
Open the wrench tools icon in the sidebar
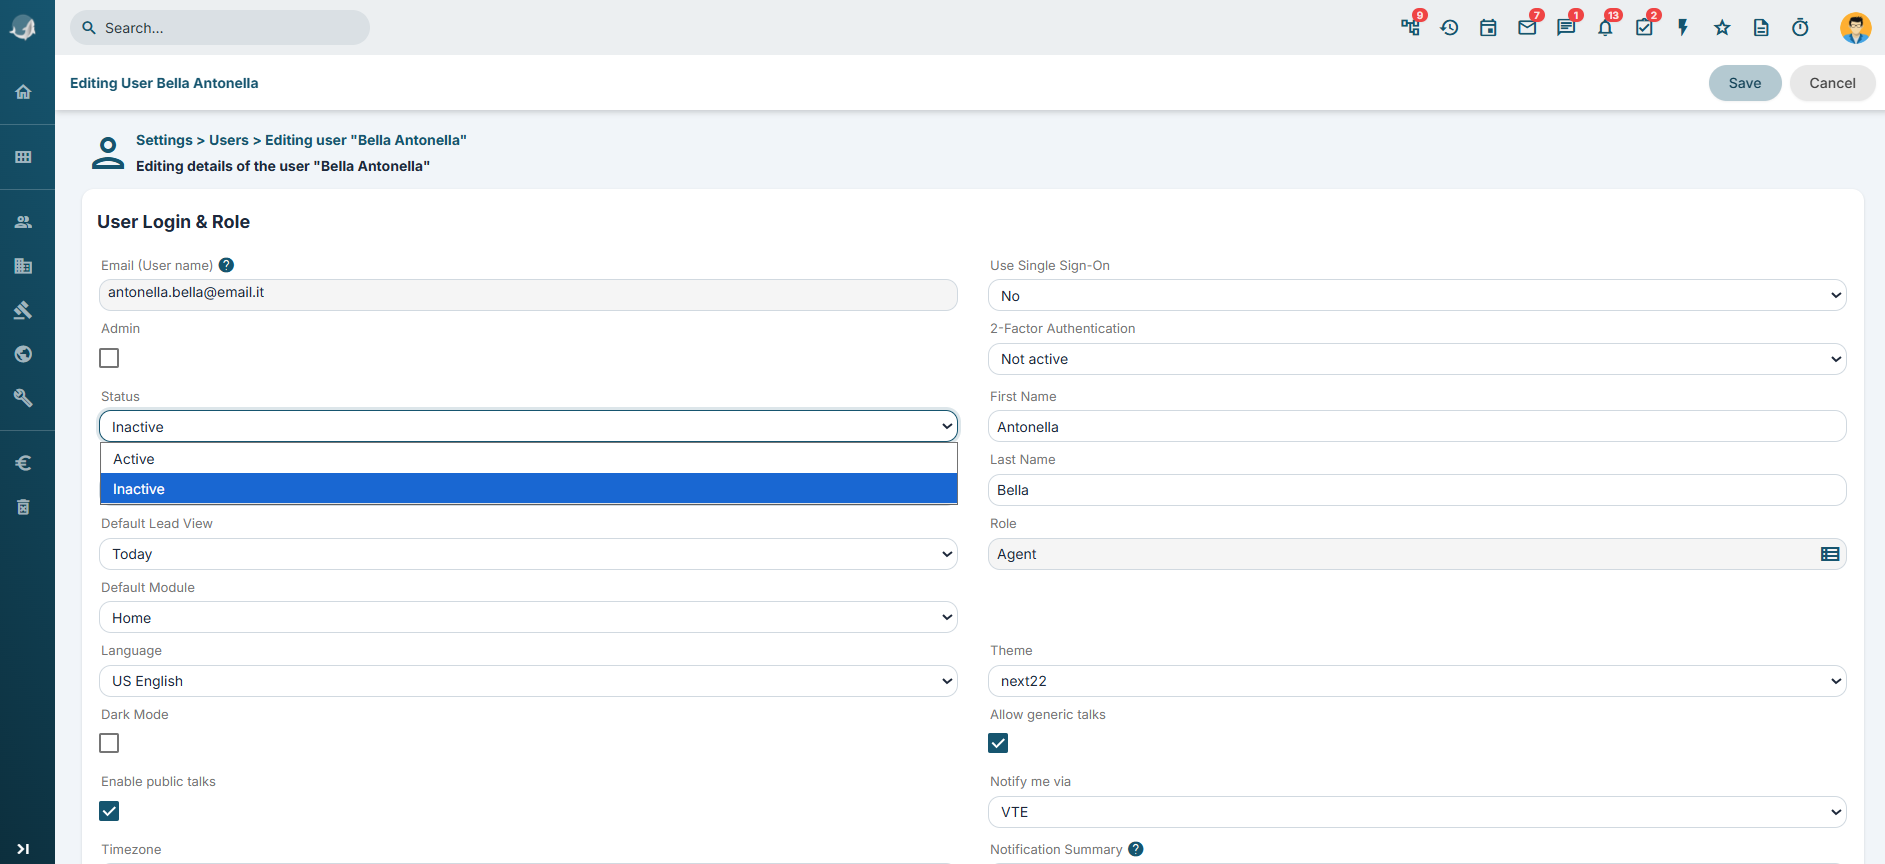[x=23, y=398]
